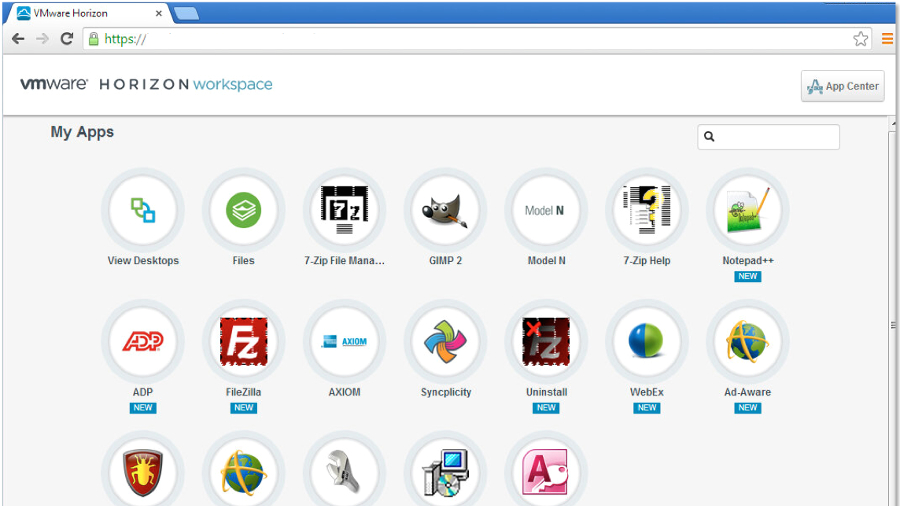
Task: Click the App Center button
Action: 843,86
